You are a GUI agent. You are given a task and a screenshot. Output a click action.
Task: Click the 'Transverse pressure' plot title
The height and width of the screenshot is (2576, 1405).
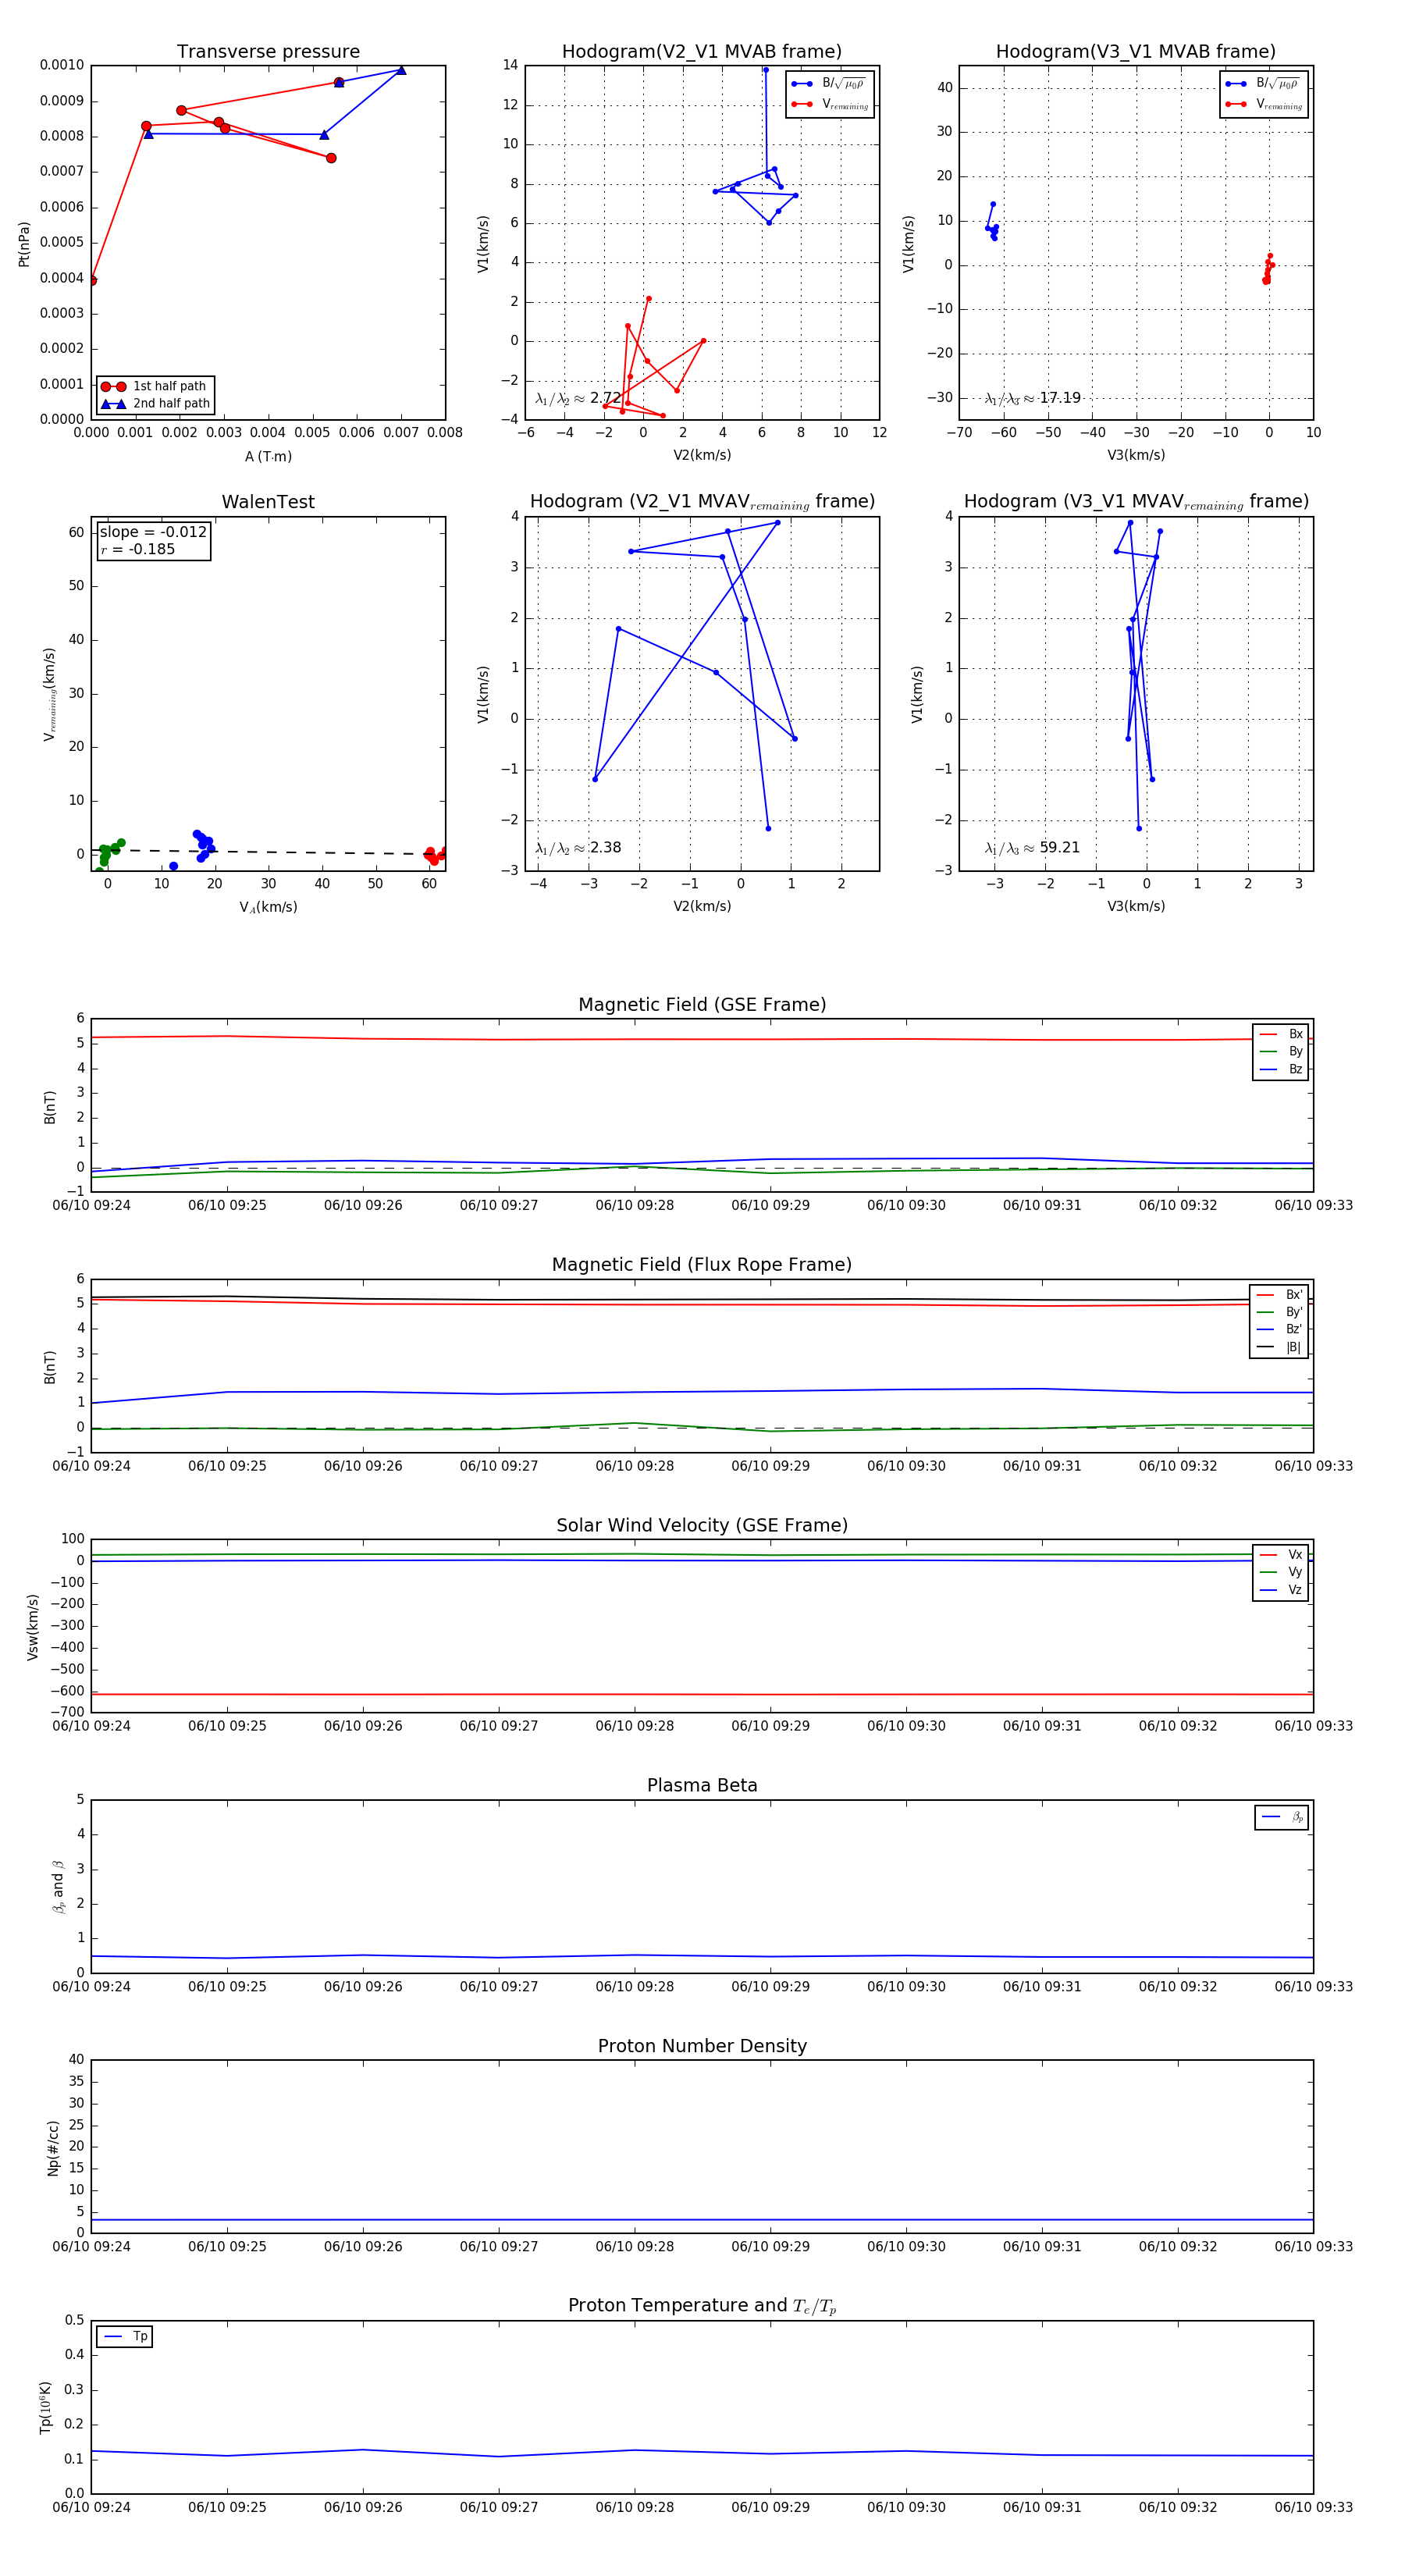click(x=268, y=52)
